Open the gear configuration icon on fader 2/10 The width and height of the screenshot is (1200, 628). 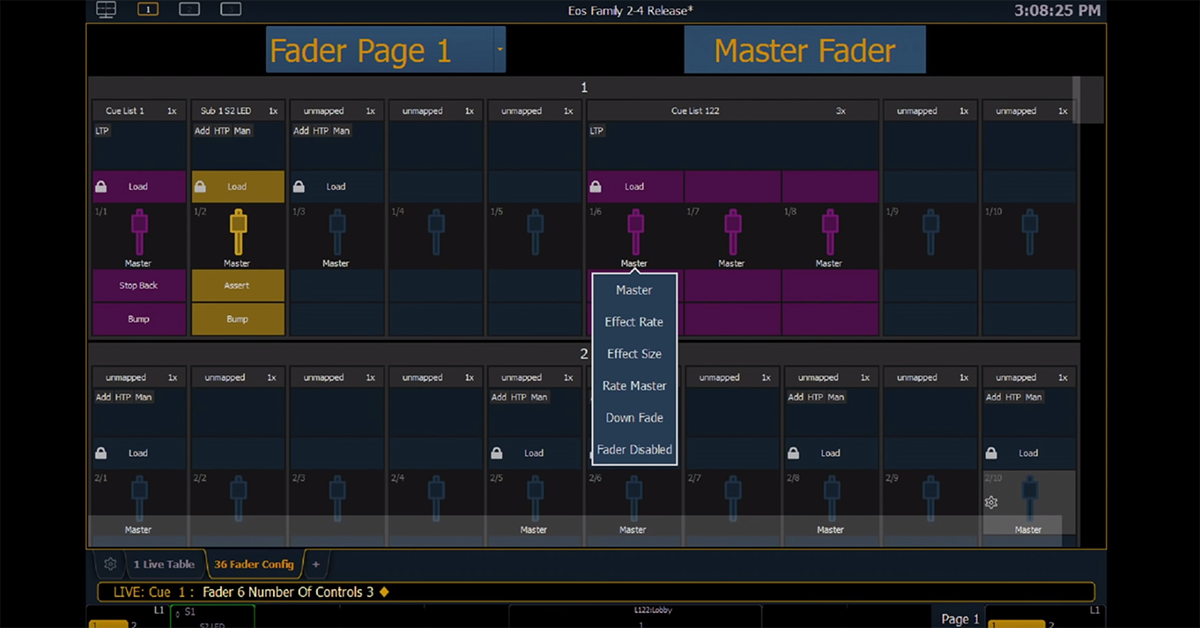[991, 503]
